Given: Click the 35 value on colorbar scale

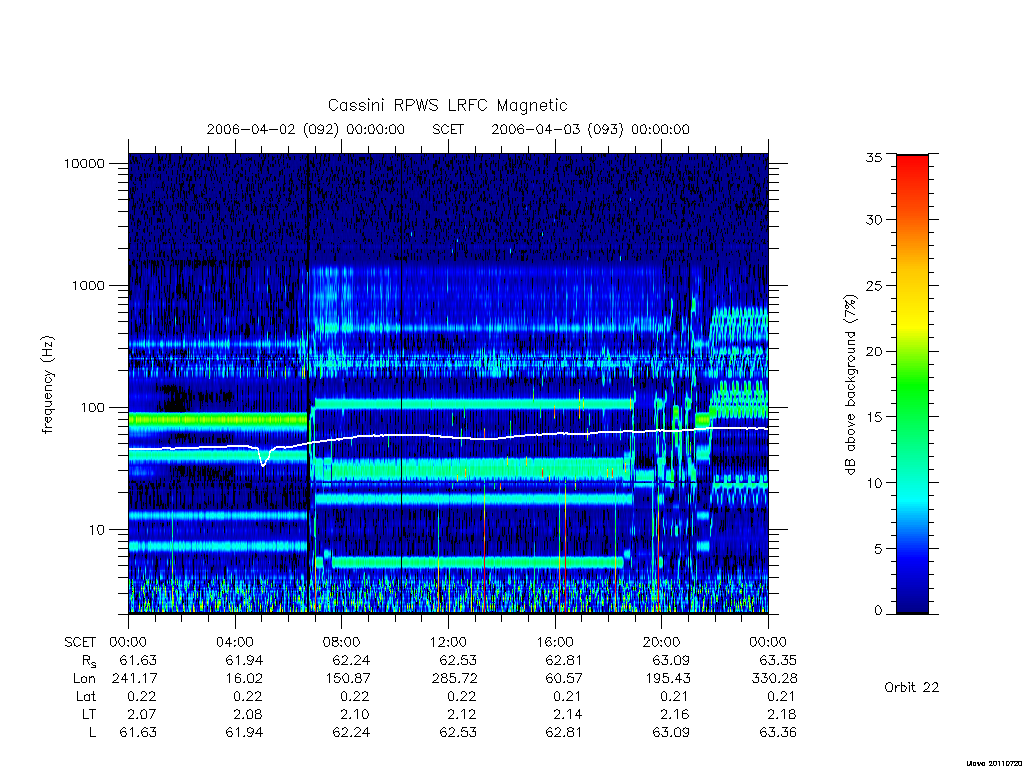Looking at the screenshot, I should pos(874,157).
